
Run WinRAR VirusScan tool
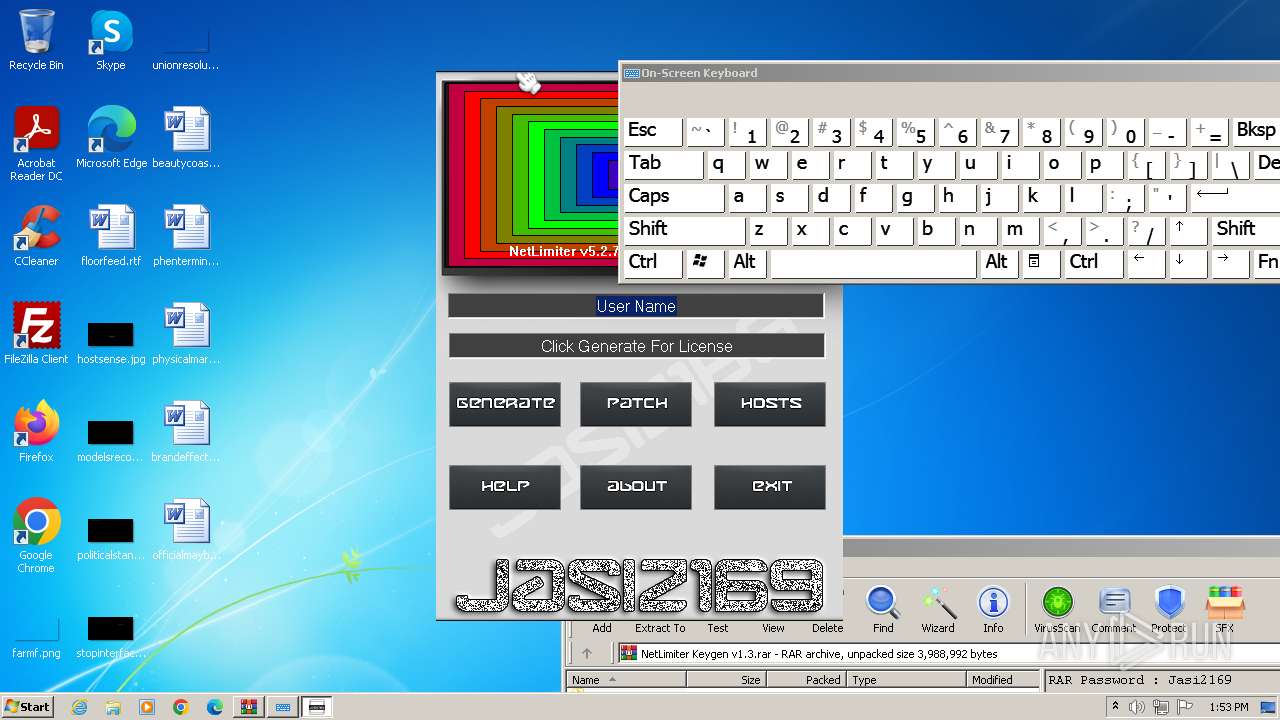click(x=1057, y=609)
